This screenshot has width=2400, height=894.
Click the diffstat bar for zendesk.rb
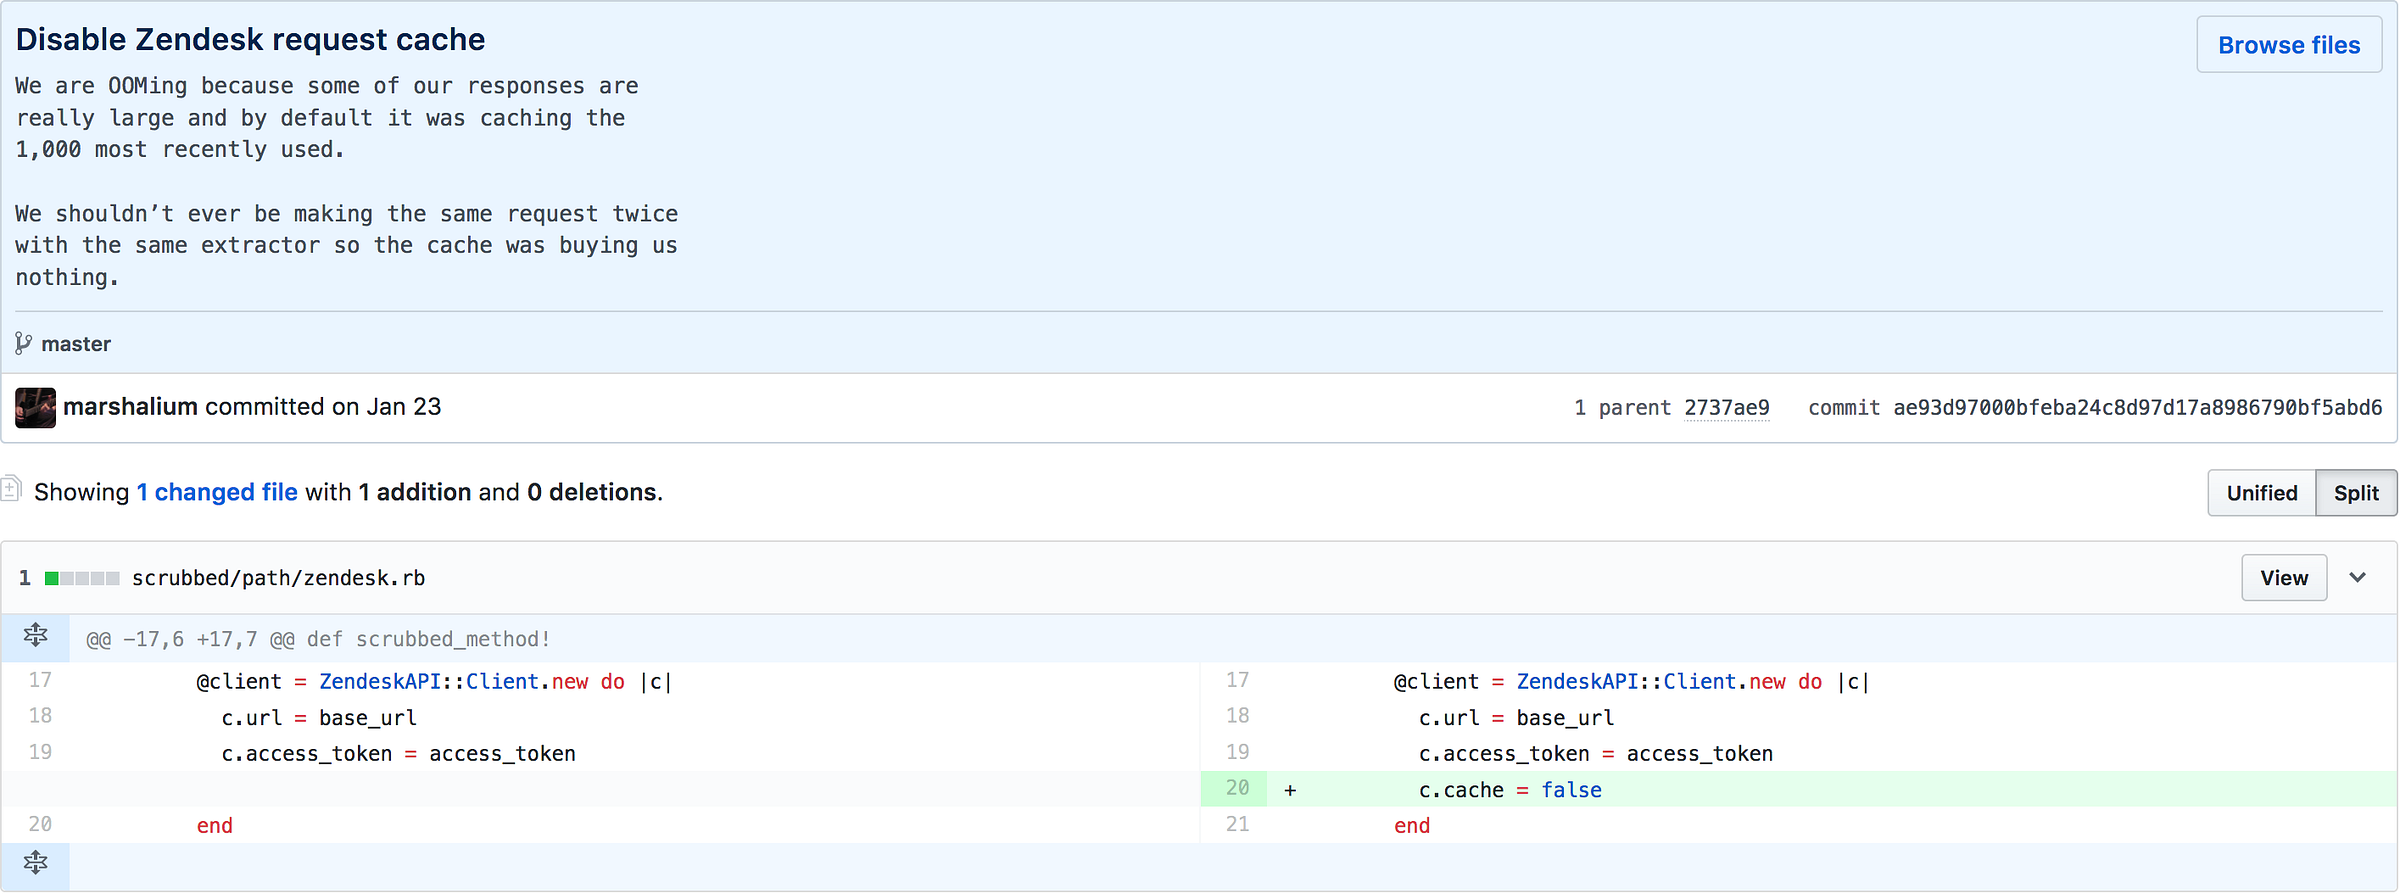click(82, 578)
